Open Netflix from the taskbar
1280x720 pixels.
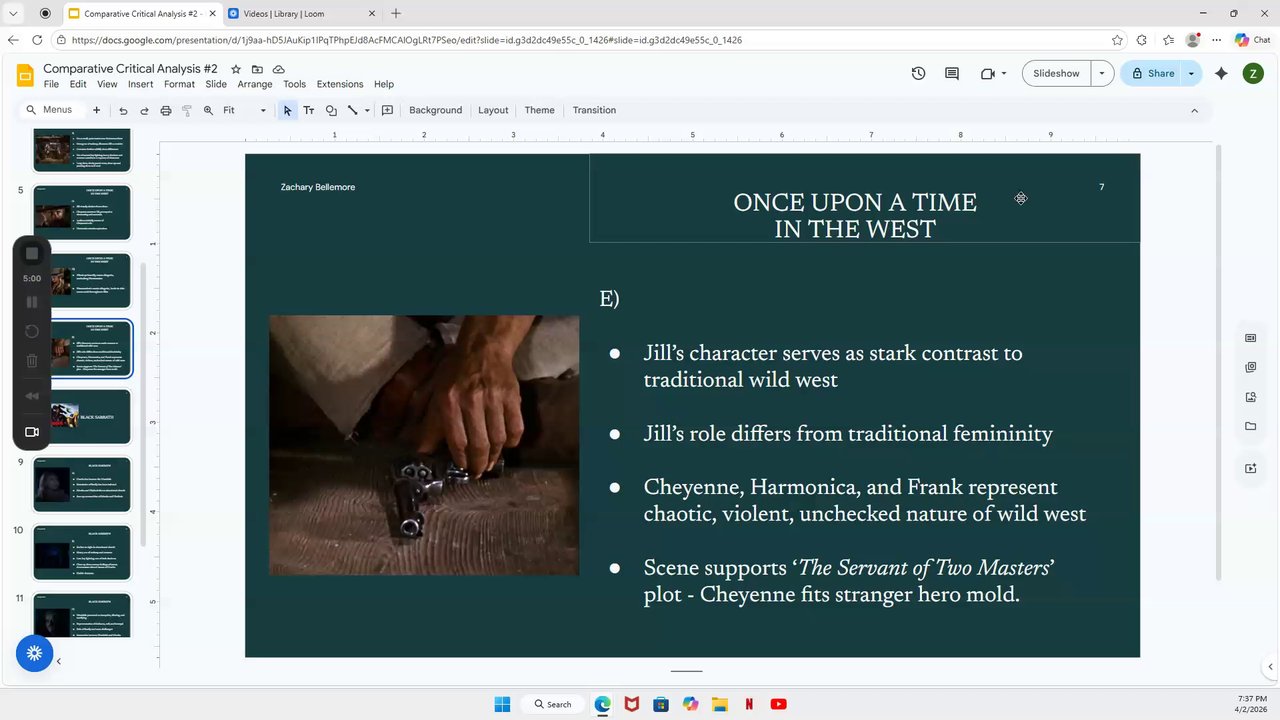point(749,704)
